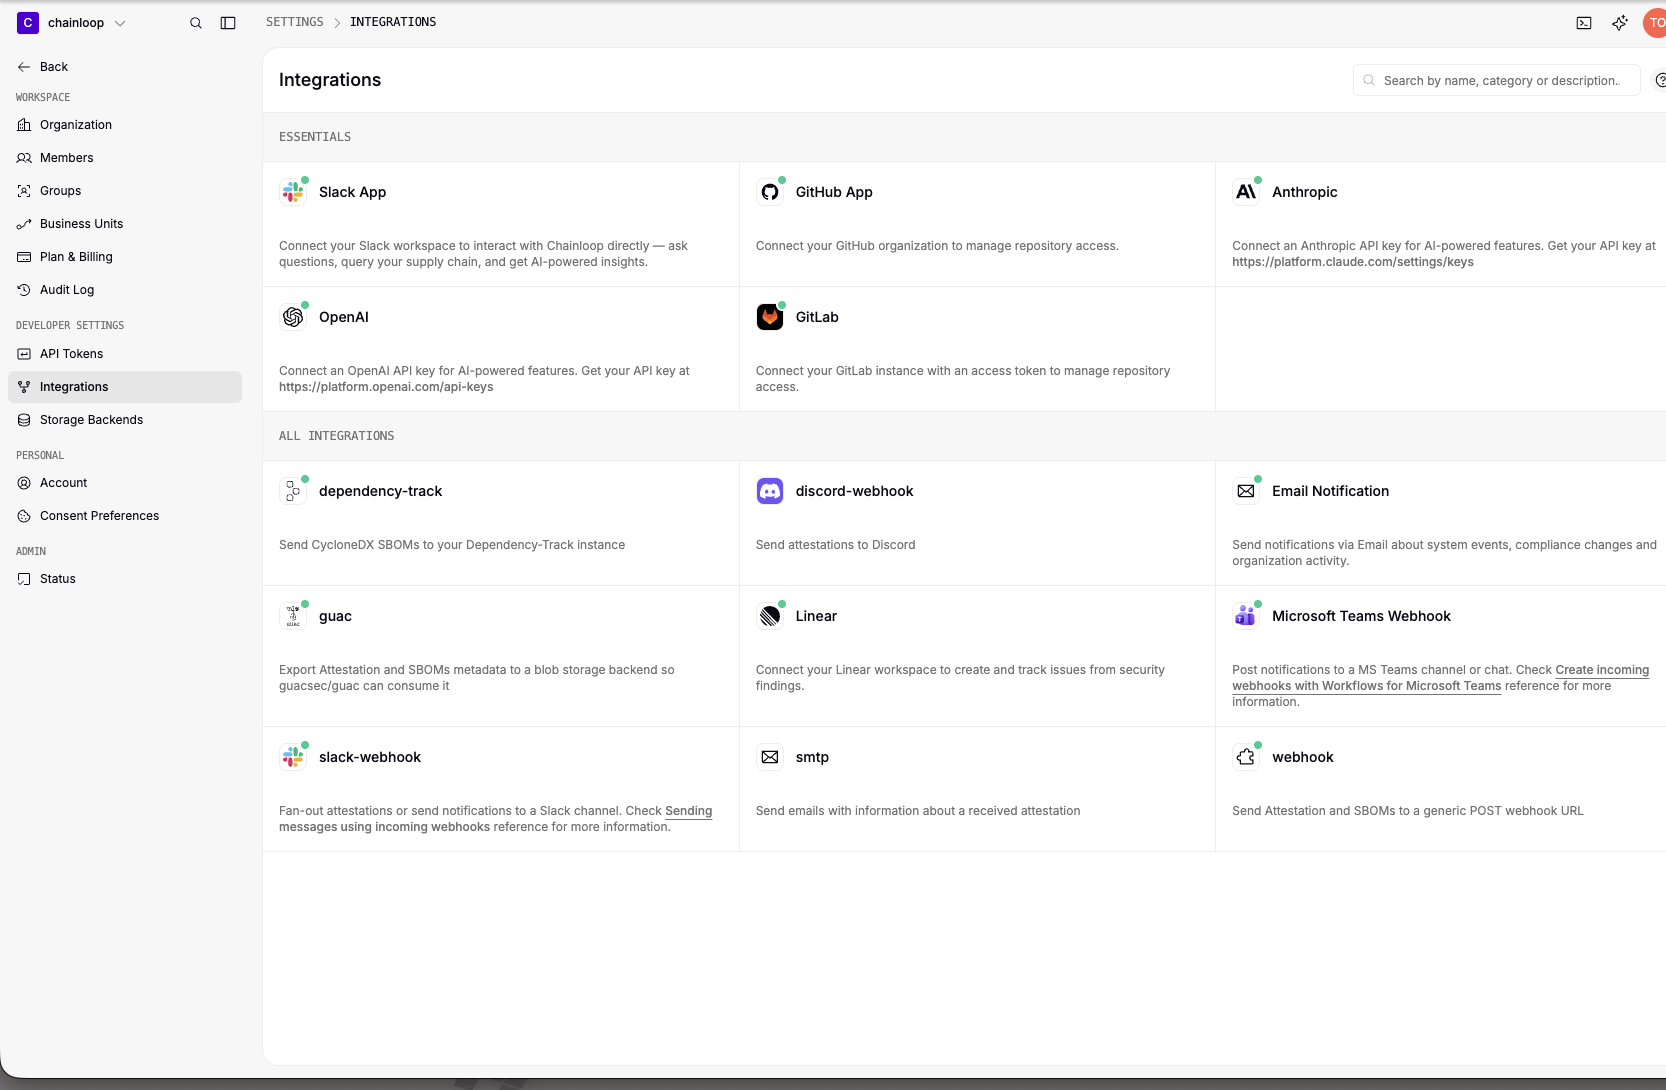
Task: Click 'Send attestations to Discord' description
Action: (836, 545)
